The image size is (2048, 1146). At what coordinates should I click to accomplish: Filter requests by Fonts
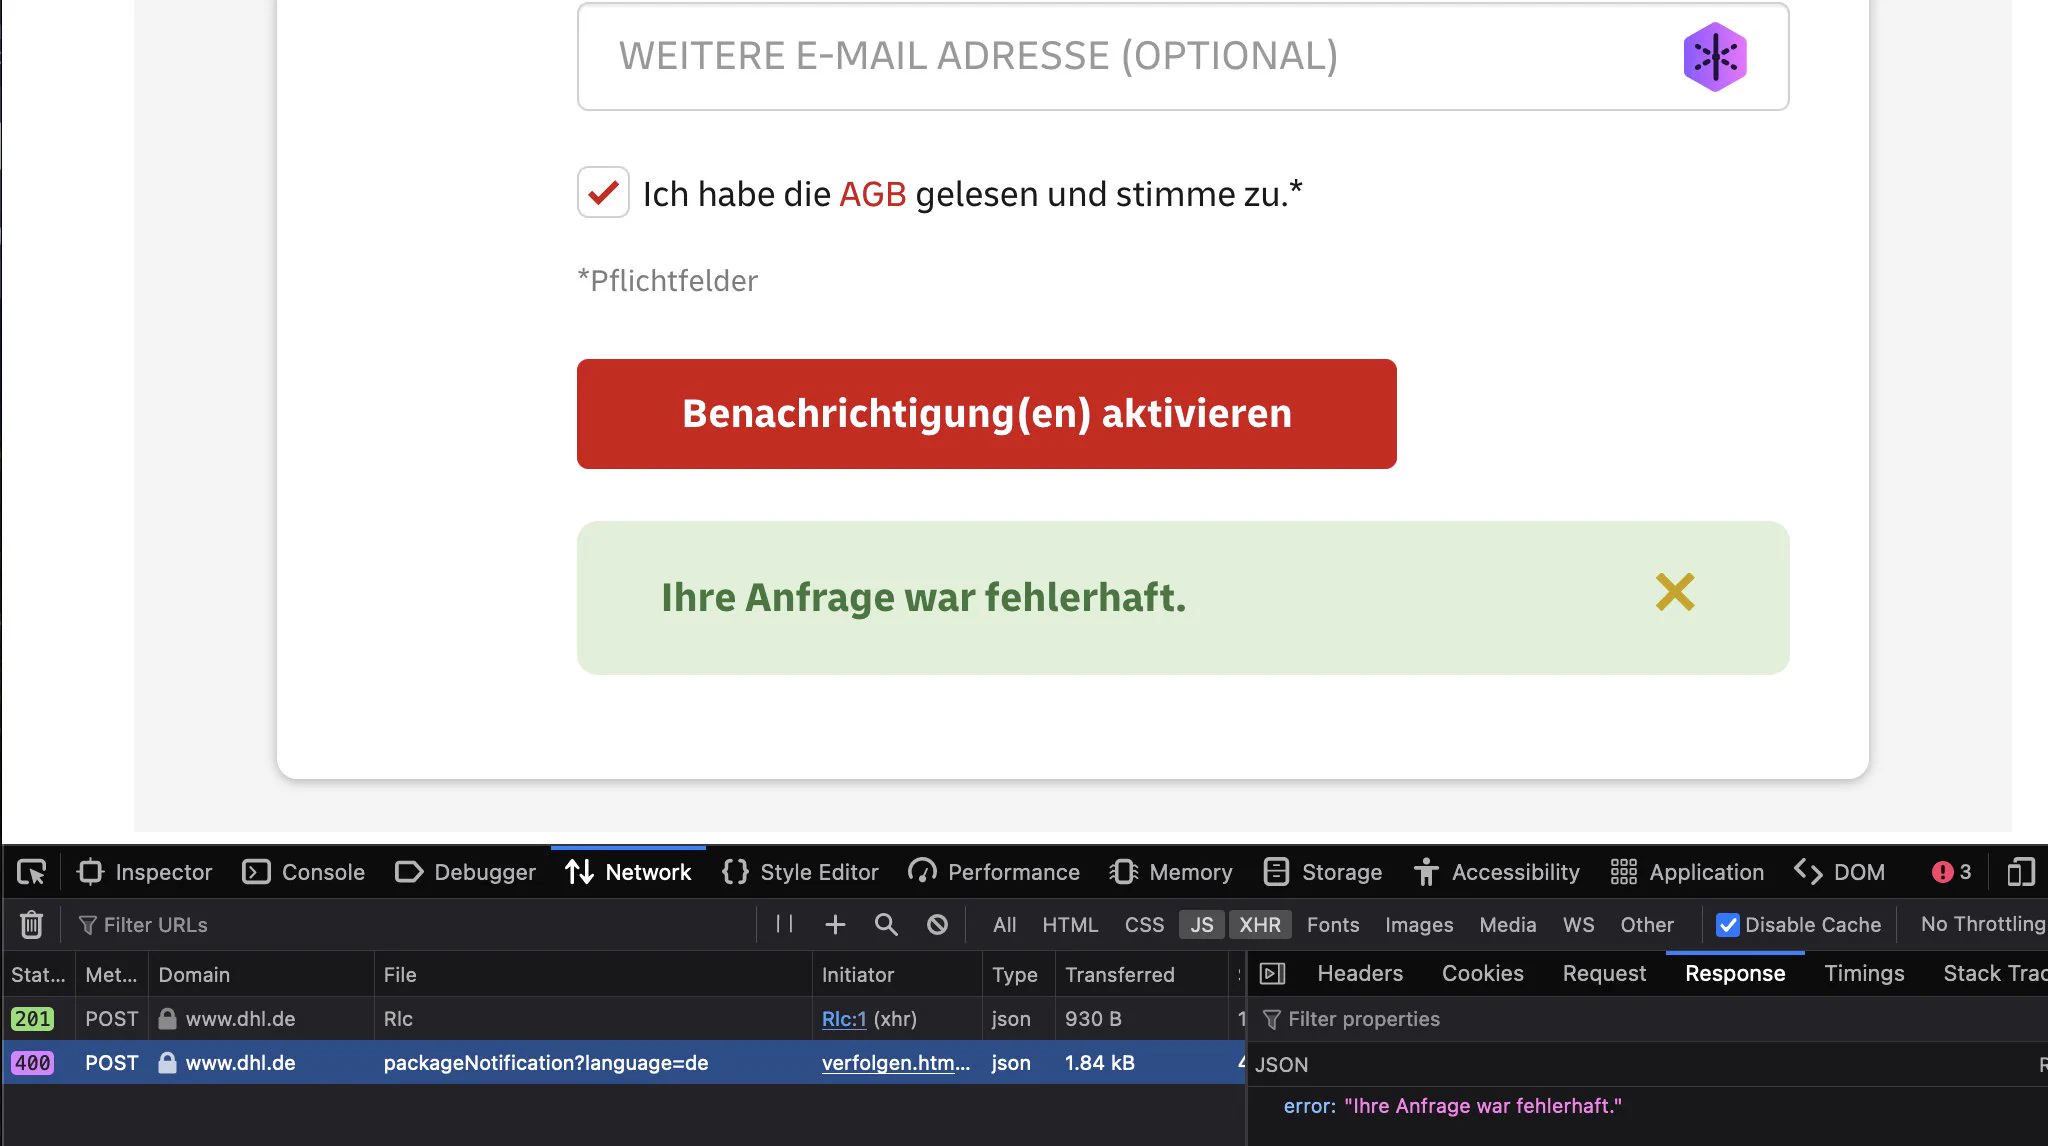pyautogui.click(x=1333, y=925)
